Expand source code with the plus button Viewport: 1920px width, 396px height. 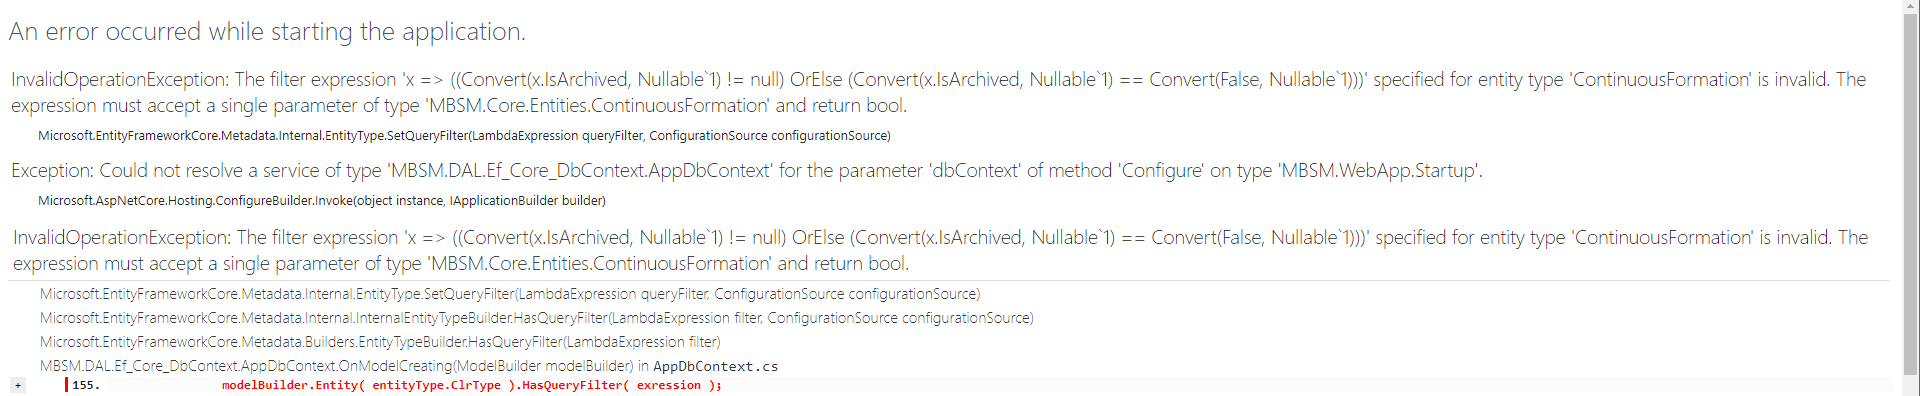tap(18, 385)
